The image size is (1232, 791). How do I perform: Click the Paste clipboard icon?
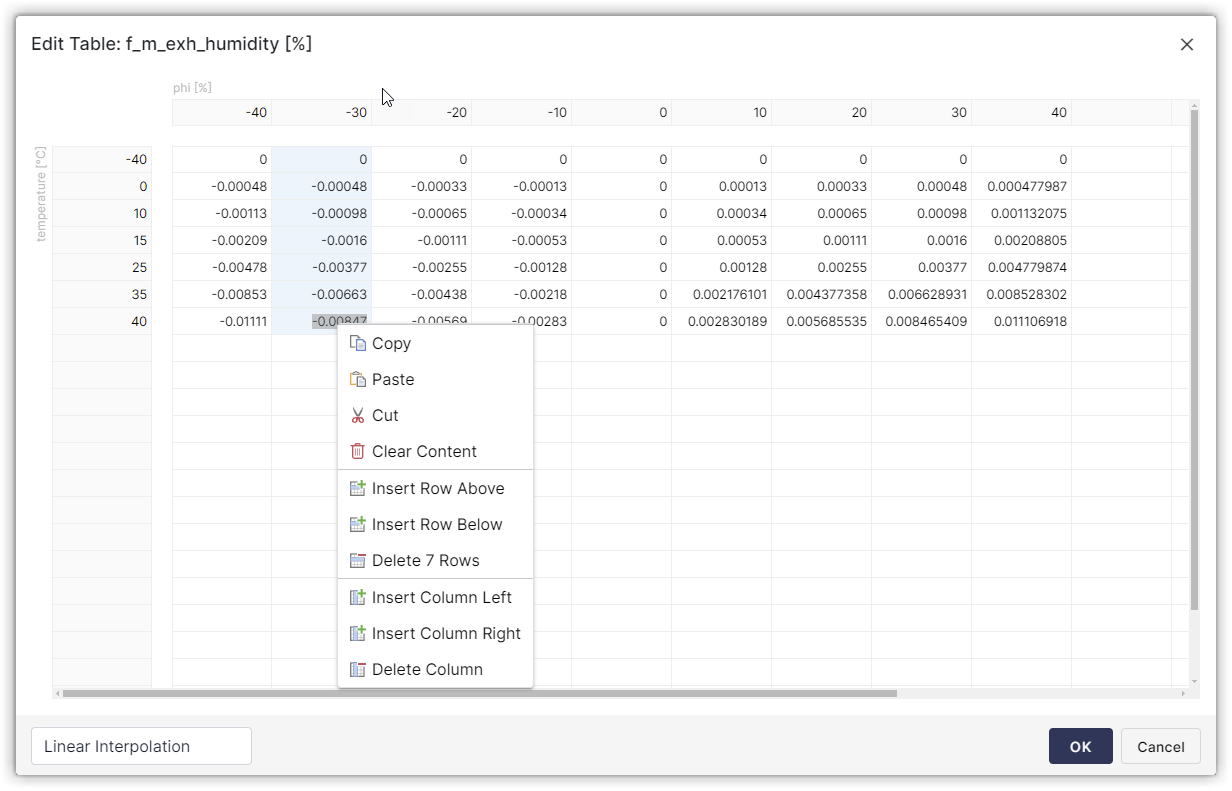(358, 379)
